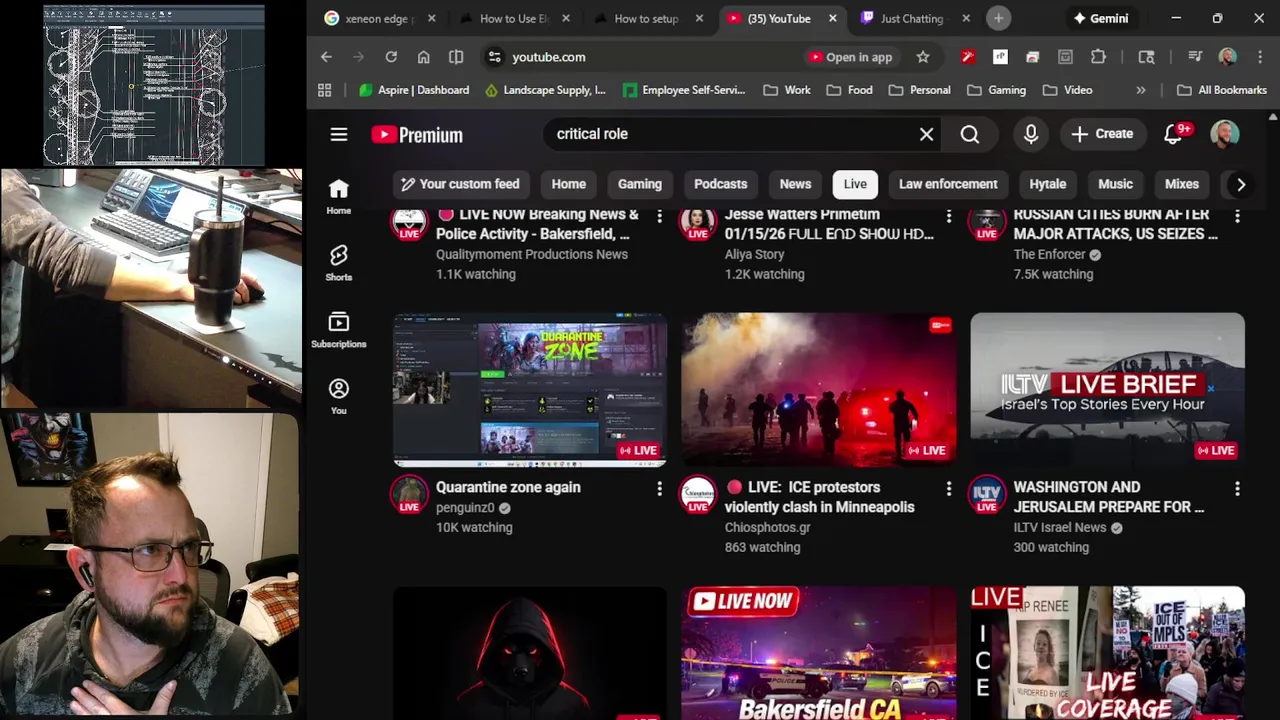The image size is (1280, 720).
Task: Switch to the How to Use browser tab
Action: [x=515, y=18]
